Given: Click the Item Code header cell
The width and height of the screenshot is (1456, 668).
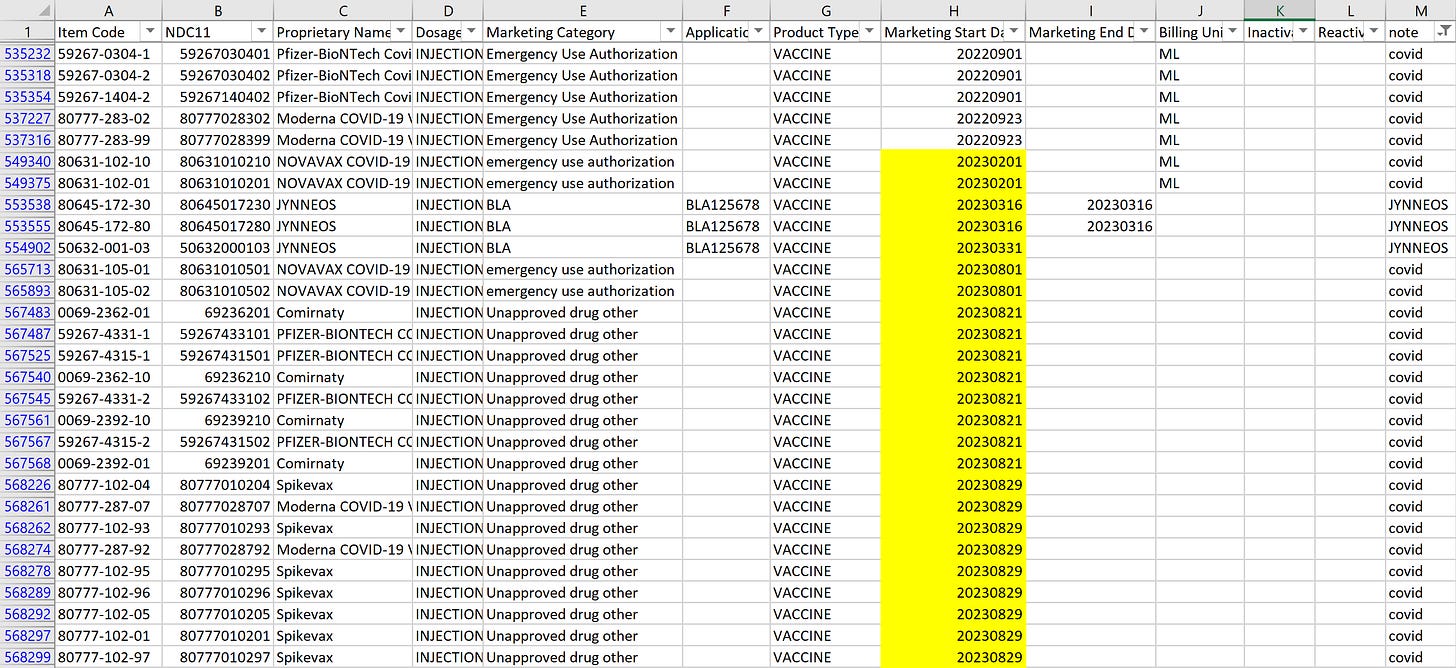Looking at the screenshot, I should [109, 32].
